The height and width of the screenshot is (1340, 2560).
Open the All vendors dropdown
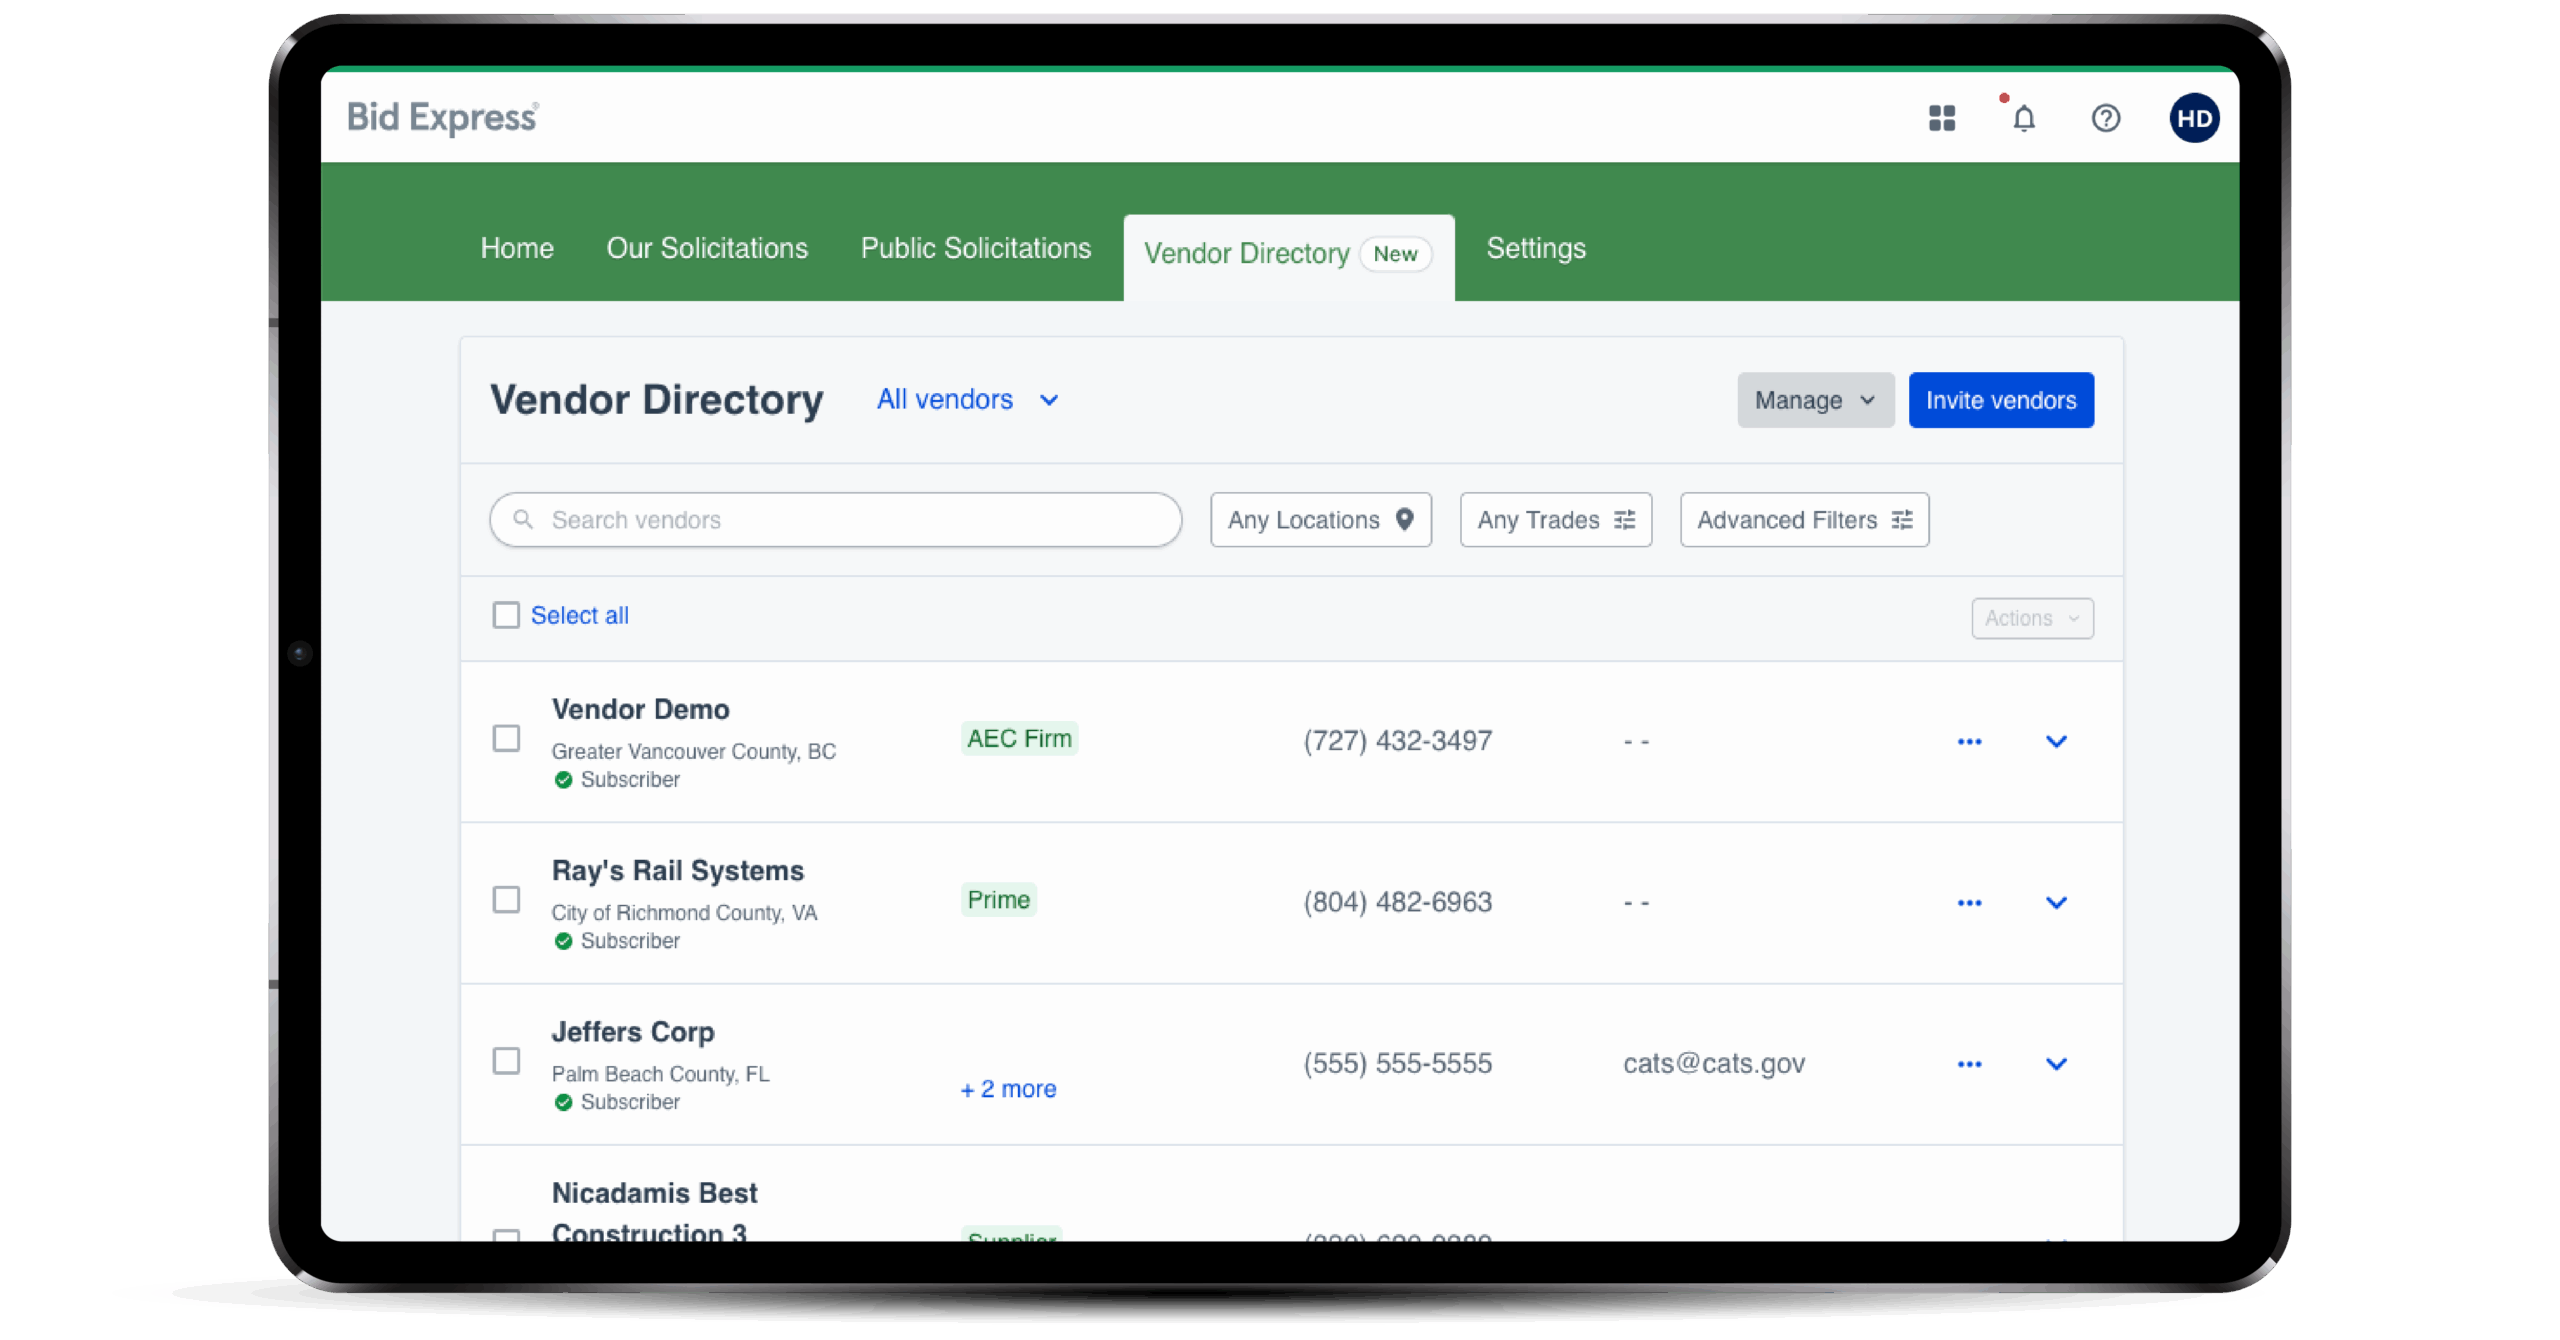[967, 399]
